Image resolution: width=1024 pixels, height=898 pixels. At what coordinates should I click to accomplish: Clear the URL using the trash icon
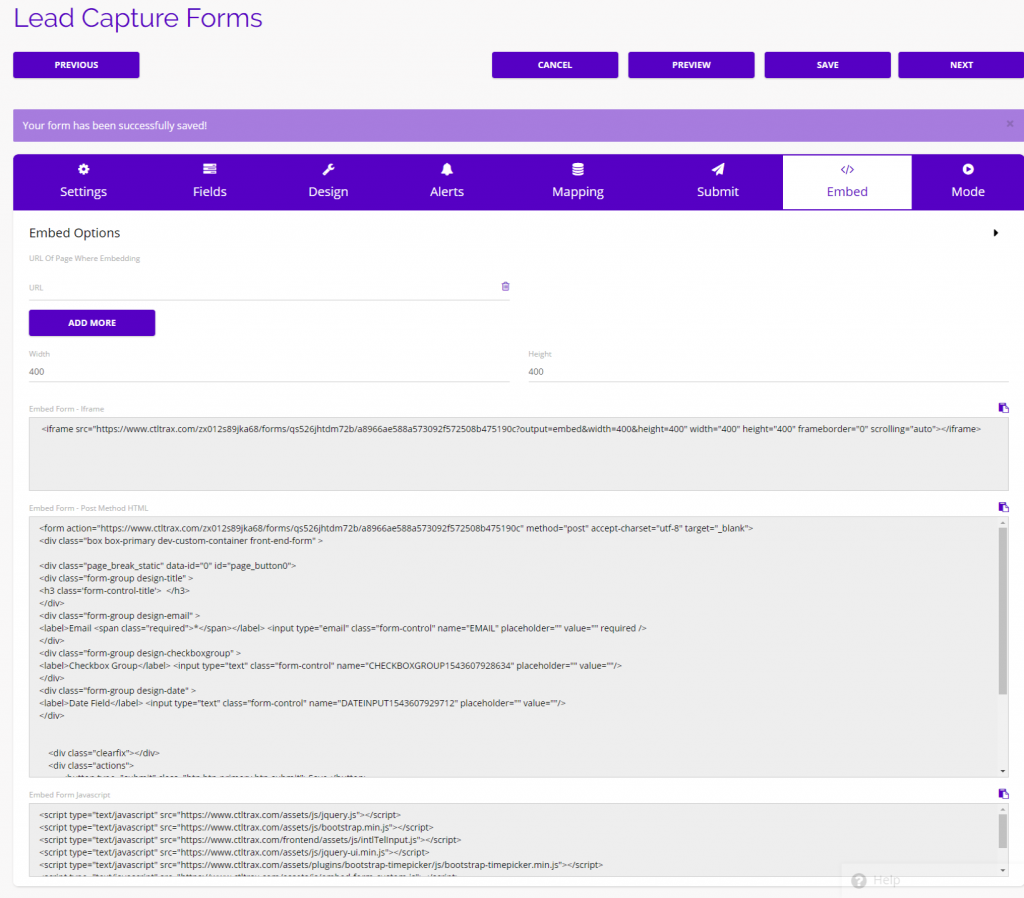pyautogui.click(x=505, y=286)
